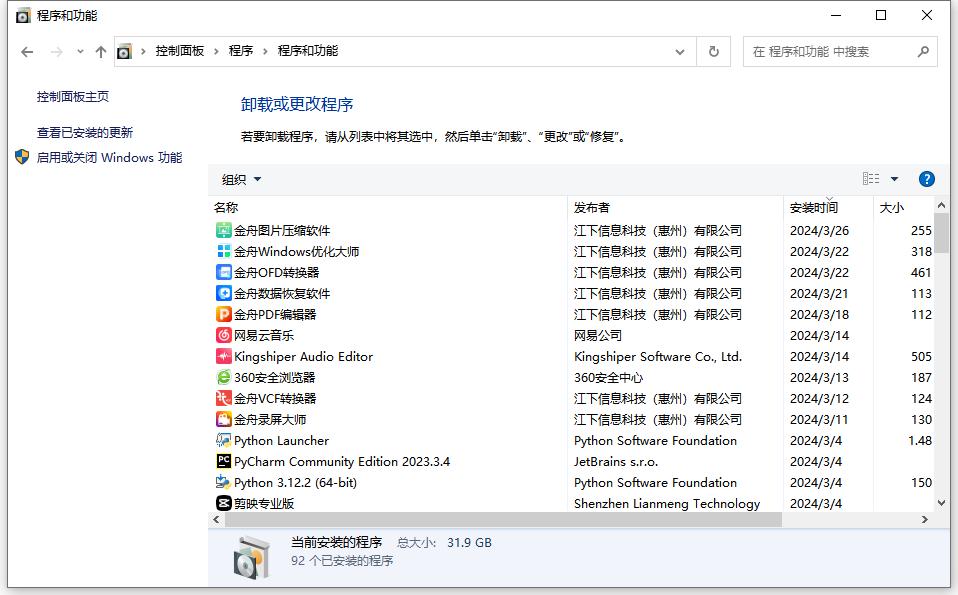Screen dimensions: 958x595
Task: Open the view options dropdown arrow
Action: click(894, 179)
